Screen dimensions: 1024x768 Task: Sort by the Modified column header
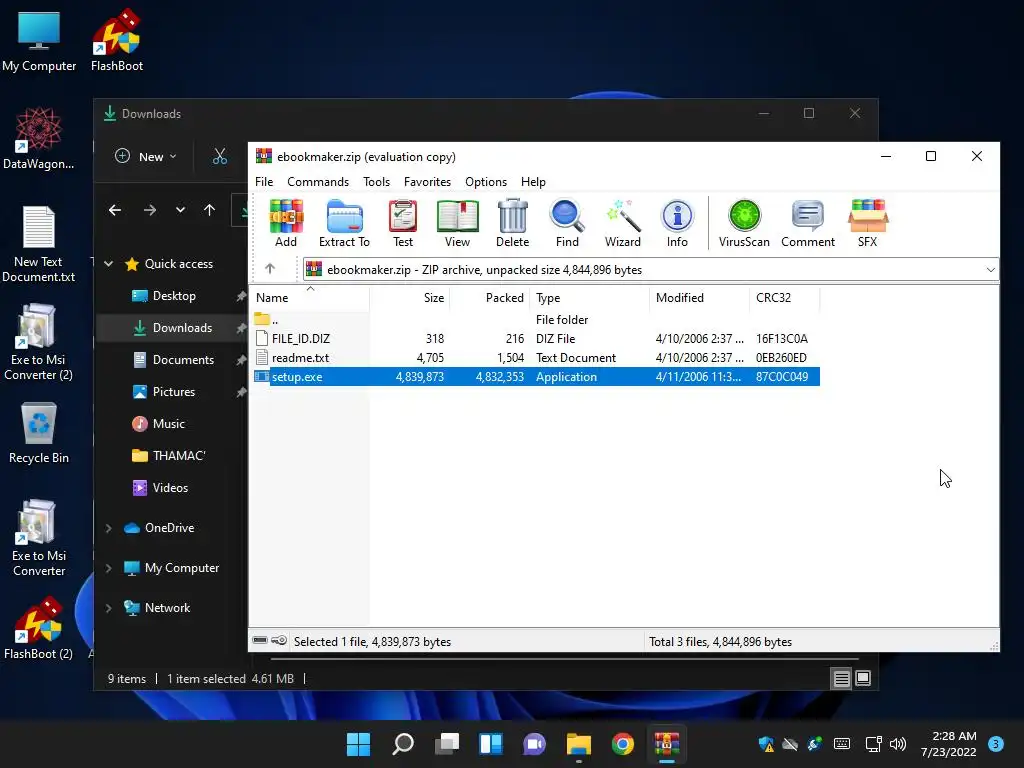click(x=699, y=298)
